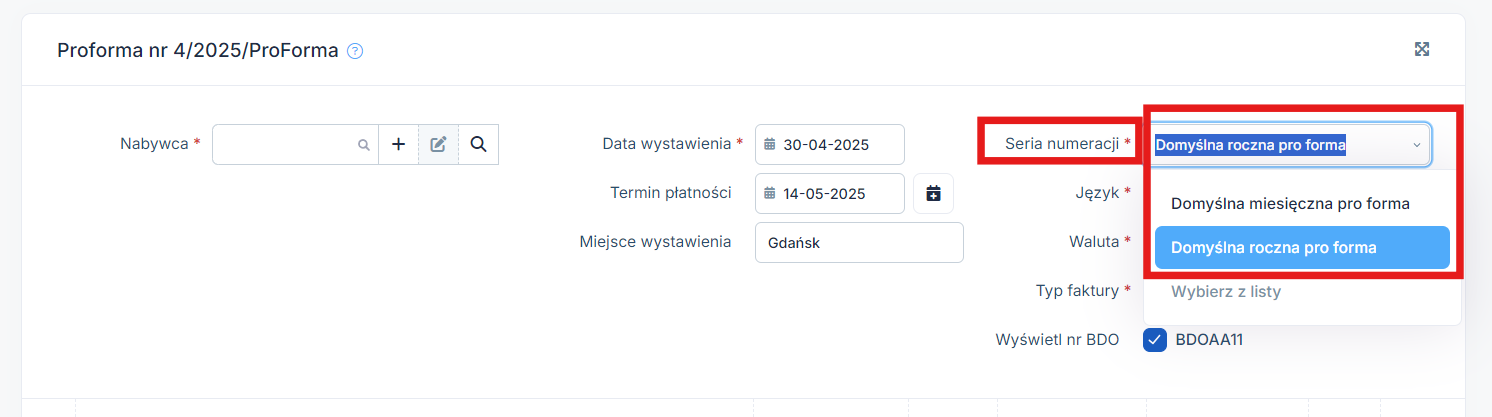Add a new Nabywca with plus button
The image size is (1492, 417).
click(398, 144)
